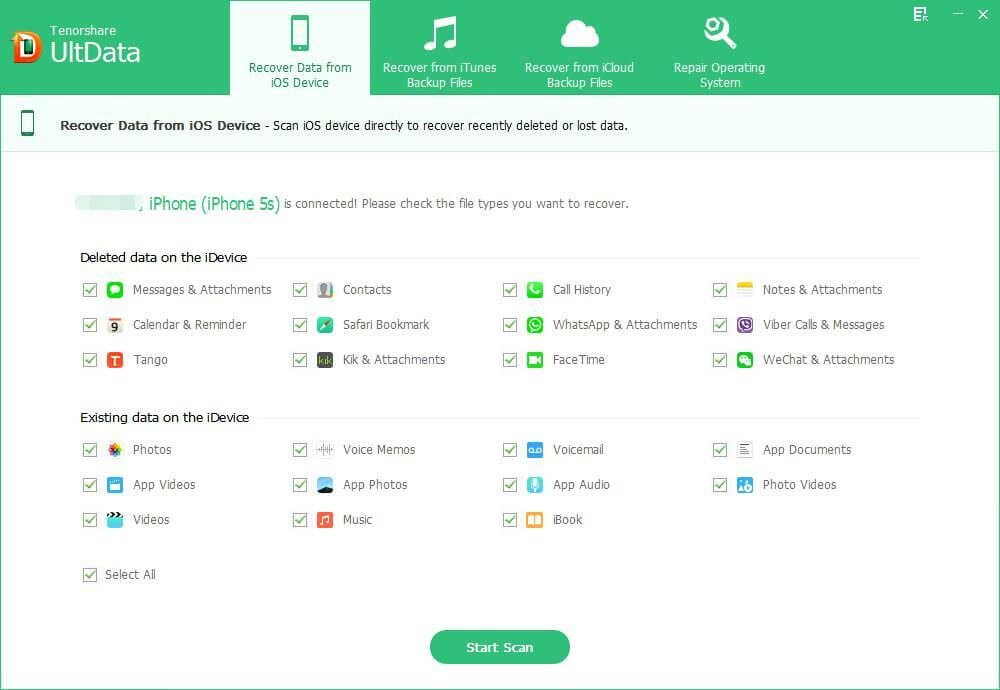Click the Safari Bookmark compass icon
The image size is (1000, 690).
pyautogui.click(x=325, y=325)
